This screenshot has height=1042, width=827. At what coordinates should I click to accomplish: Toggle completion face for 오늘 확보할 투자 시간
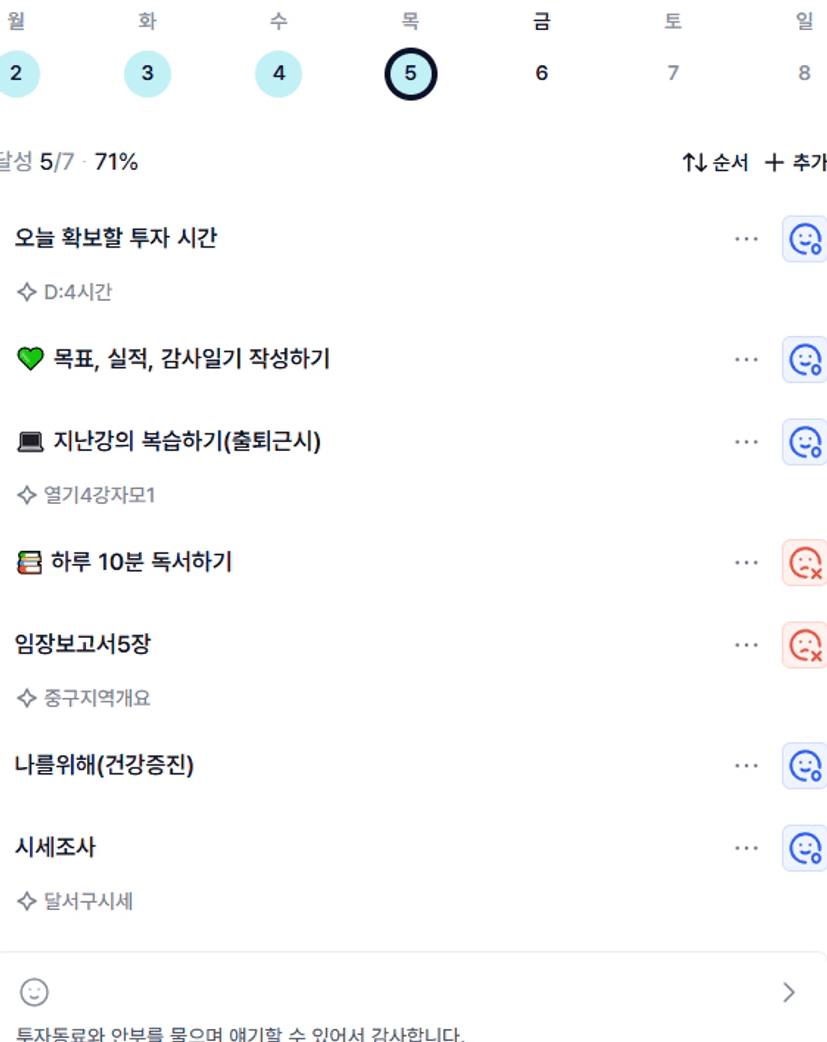tap(804, 239)
